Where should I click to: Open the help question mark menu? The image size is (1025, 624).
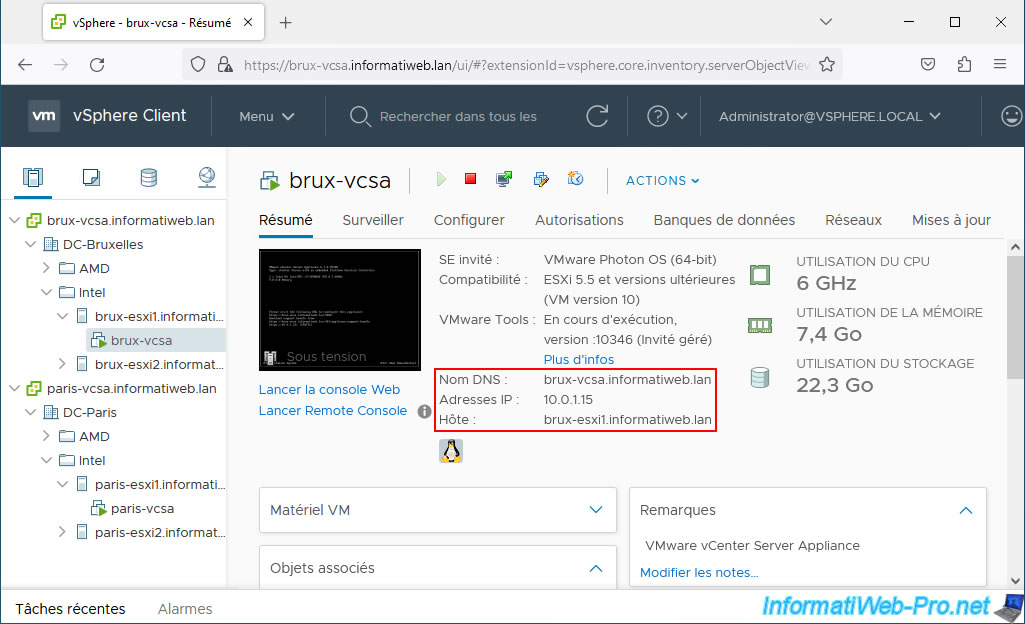[x=667, y=116]
